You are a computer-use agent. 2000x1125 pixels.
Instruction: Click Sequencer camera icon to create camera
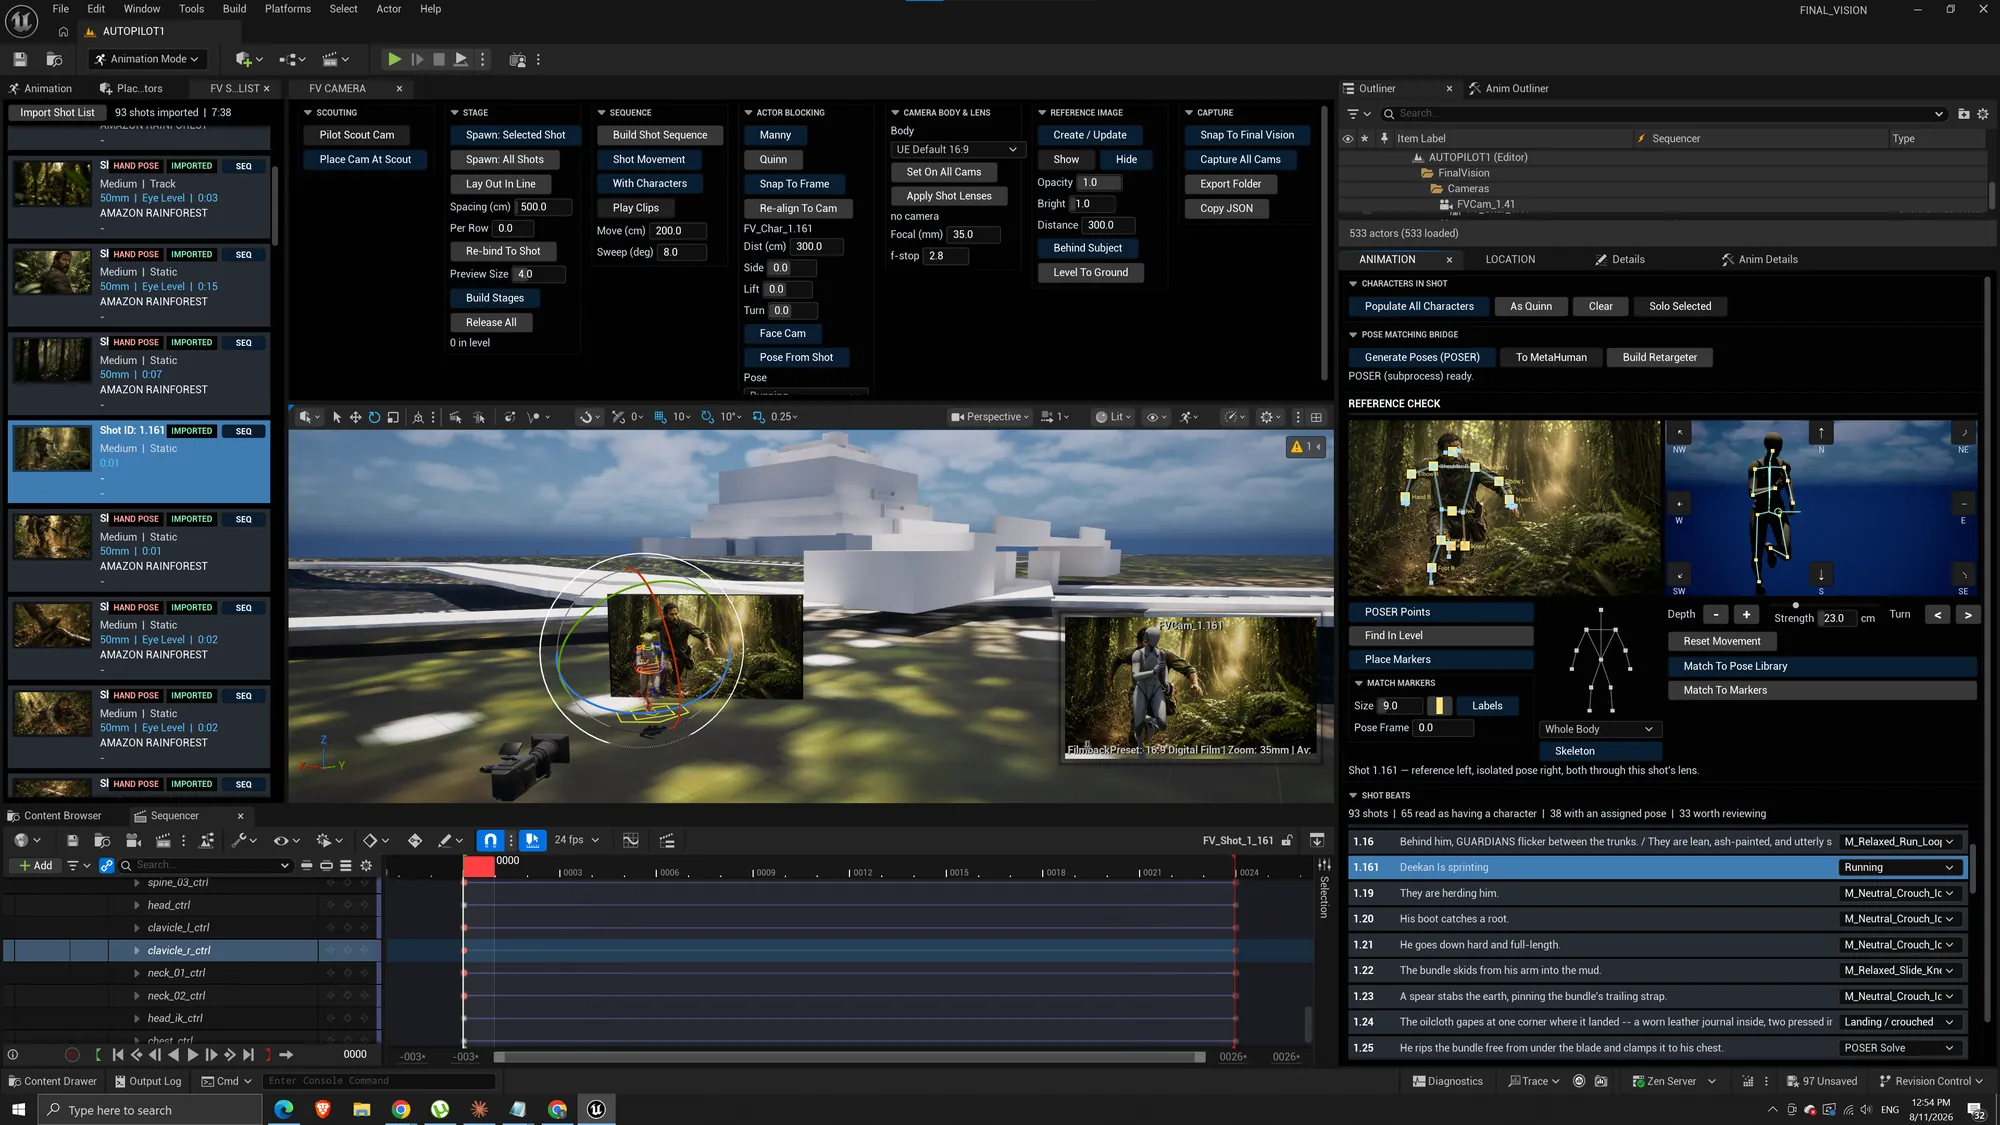(x=133, y=841)
